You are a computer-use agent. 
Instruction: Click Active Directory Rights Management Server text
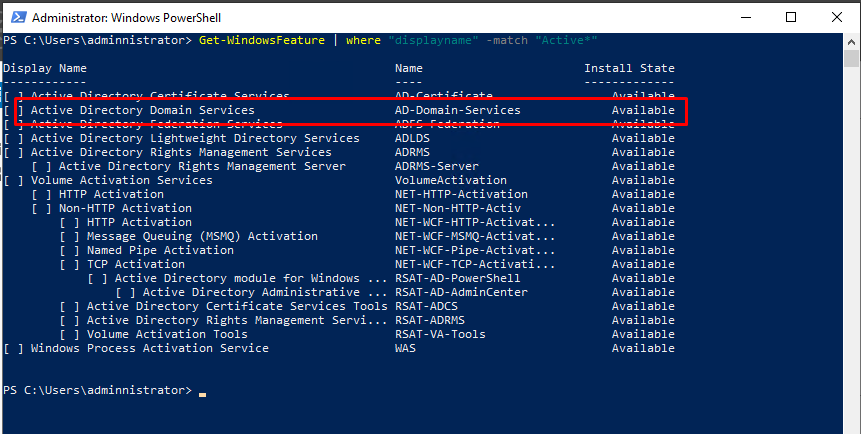click(203, 166)
